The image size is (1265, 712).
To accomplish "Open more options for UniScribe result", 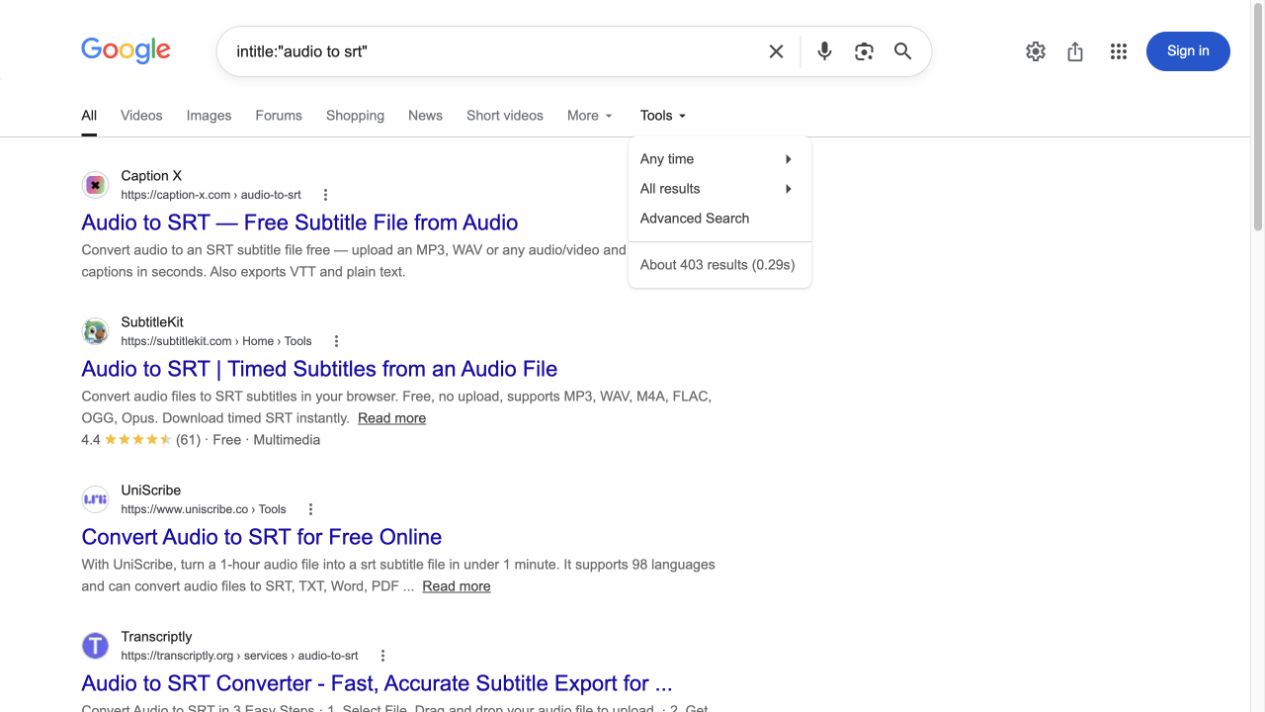I will [x=310, y=509].
